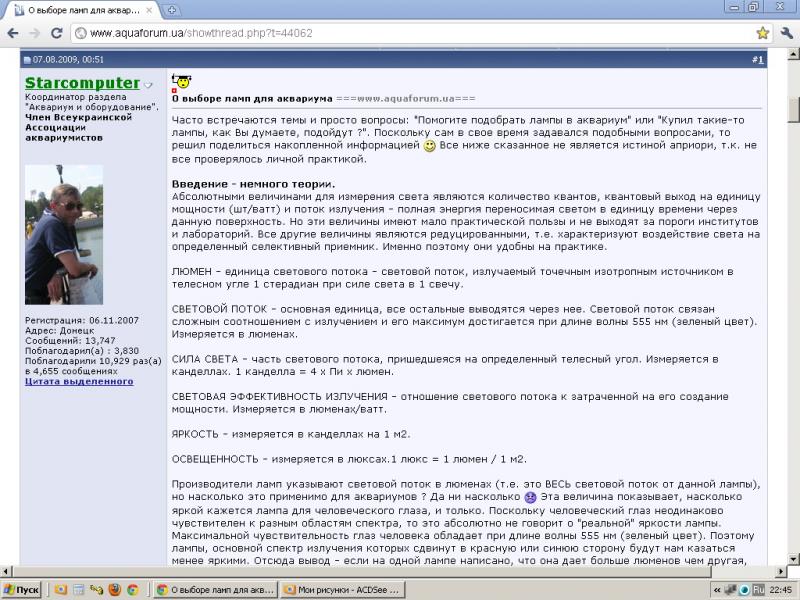The image size is (800, 600).
Task: Click the red square marker below the smiley
Action: click(174, 91)
